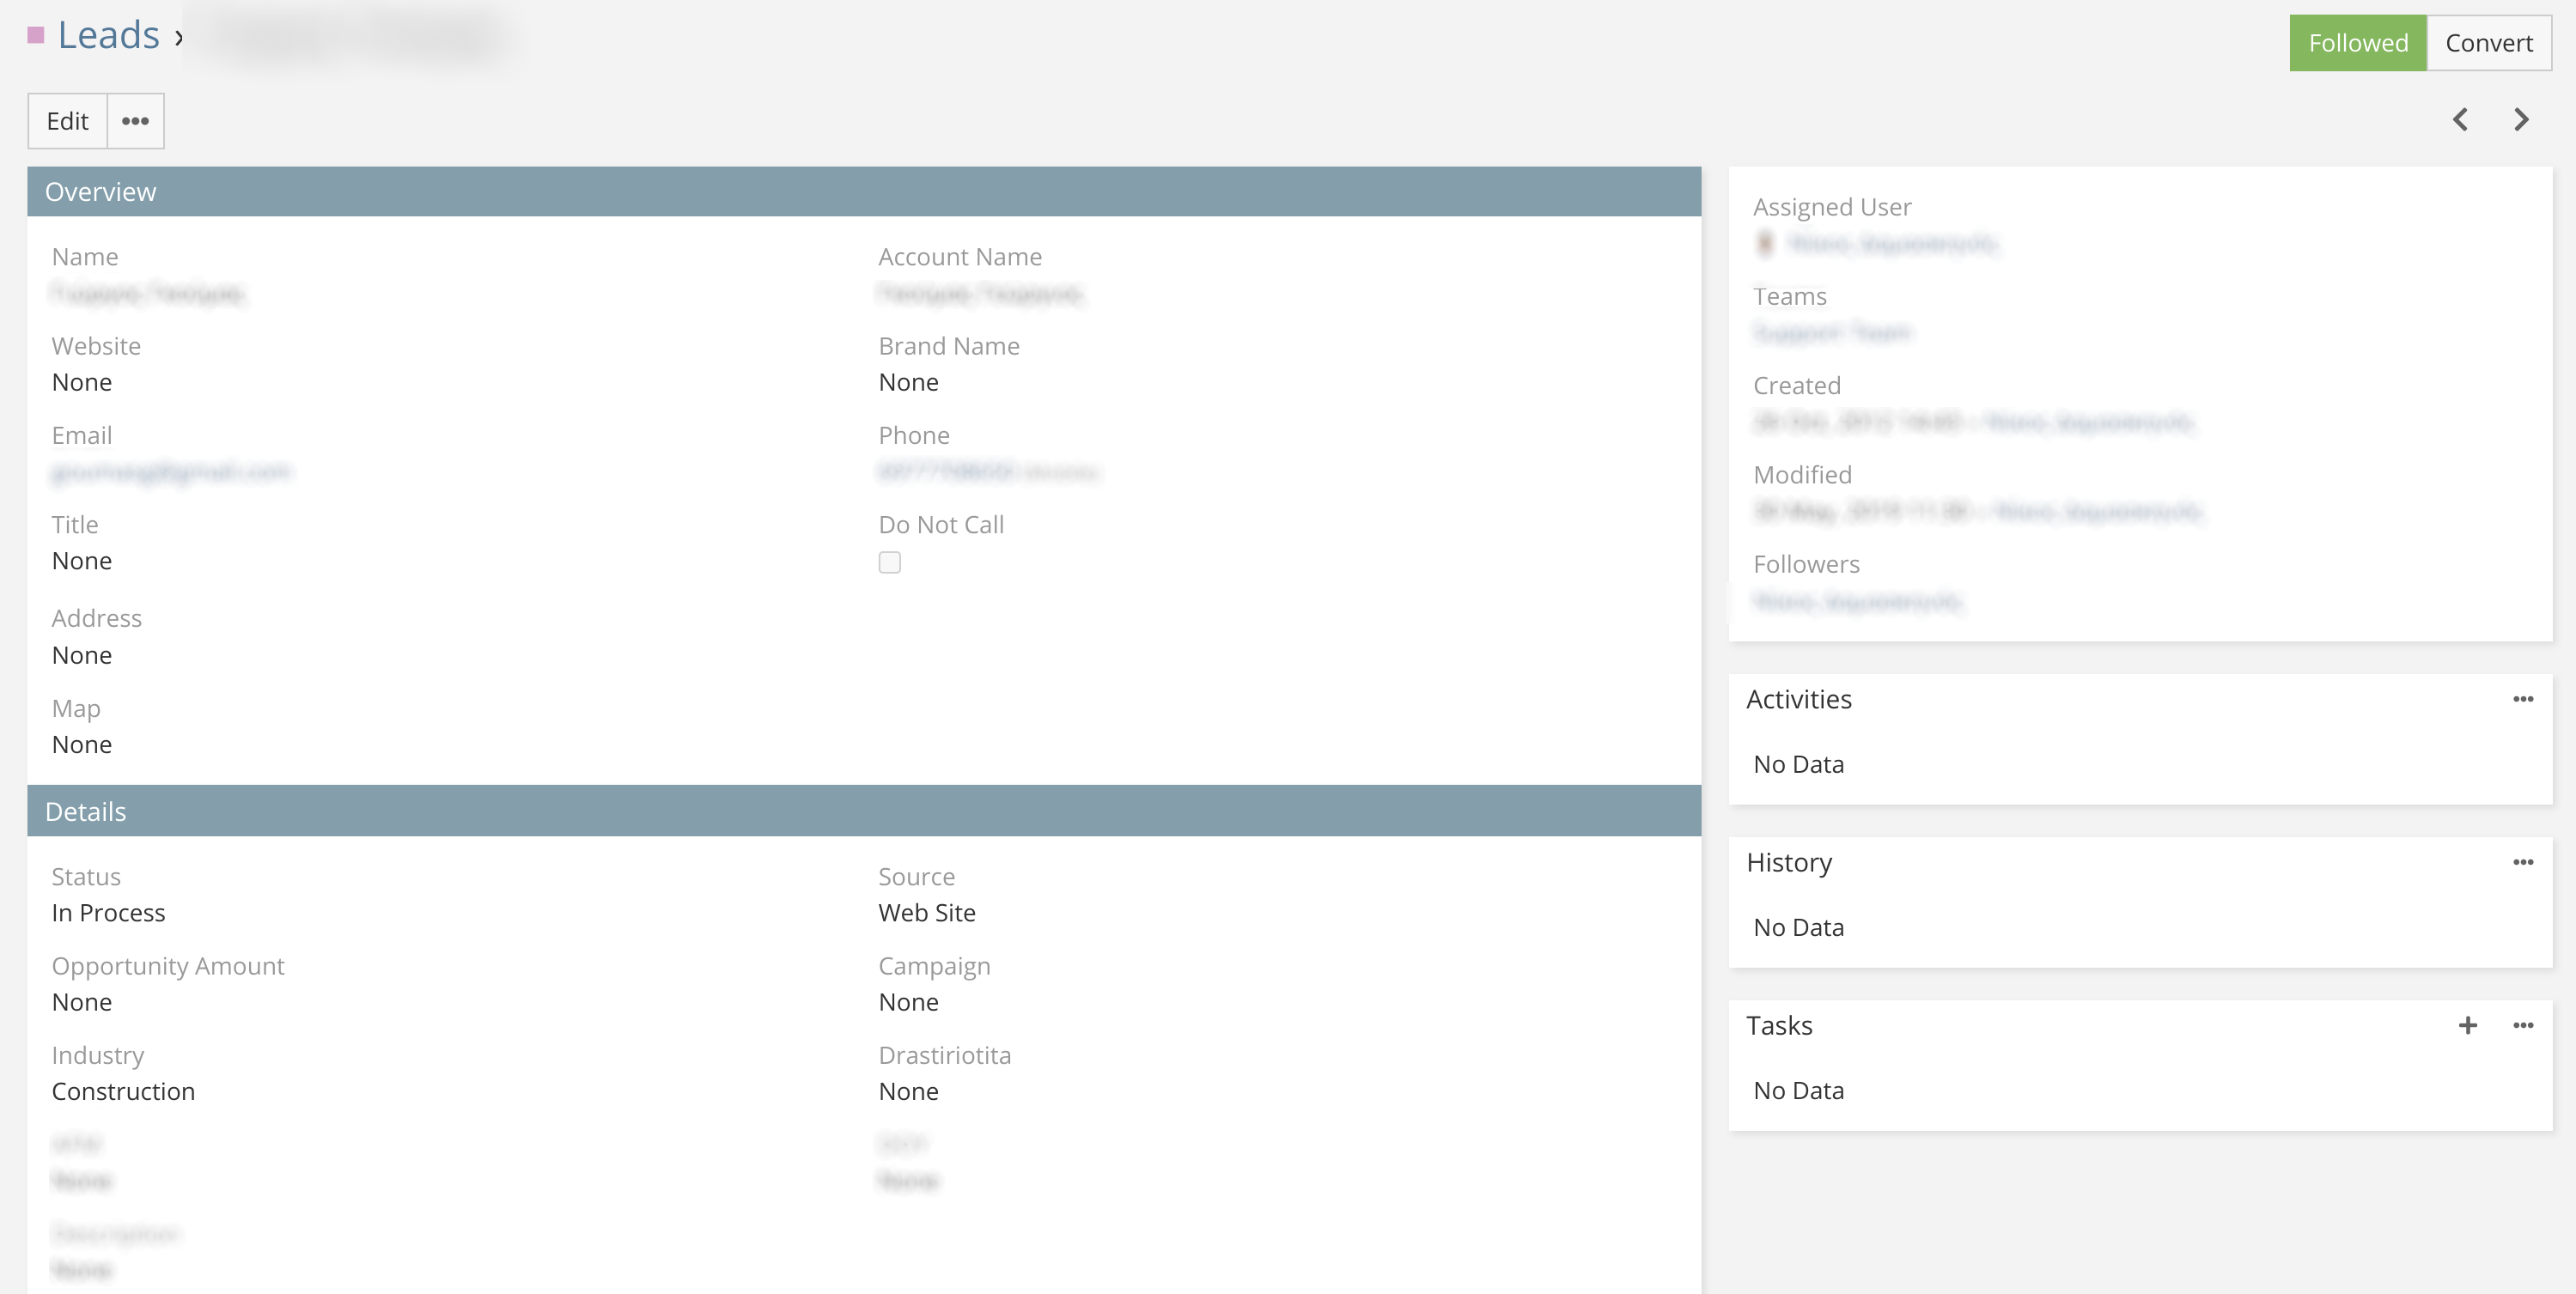Open the blurred Teams link
The image size is (2576, 1294).
(x=1831, y=332)
